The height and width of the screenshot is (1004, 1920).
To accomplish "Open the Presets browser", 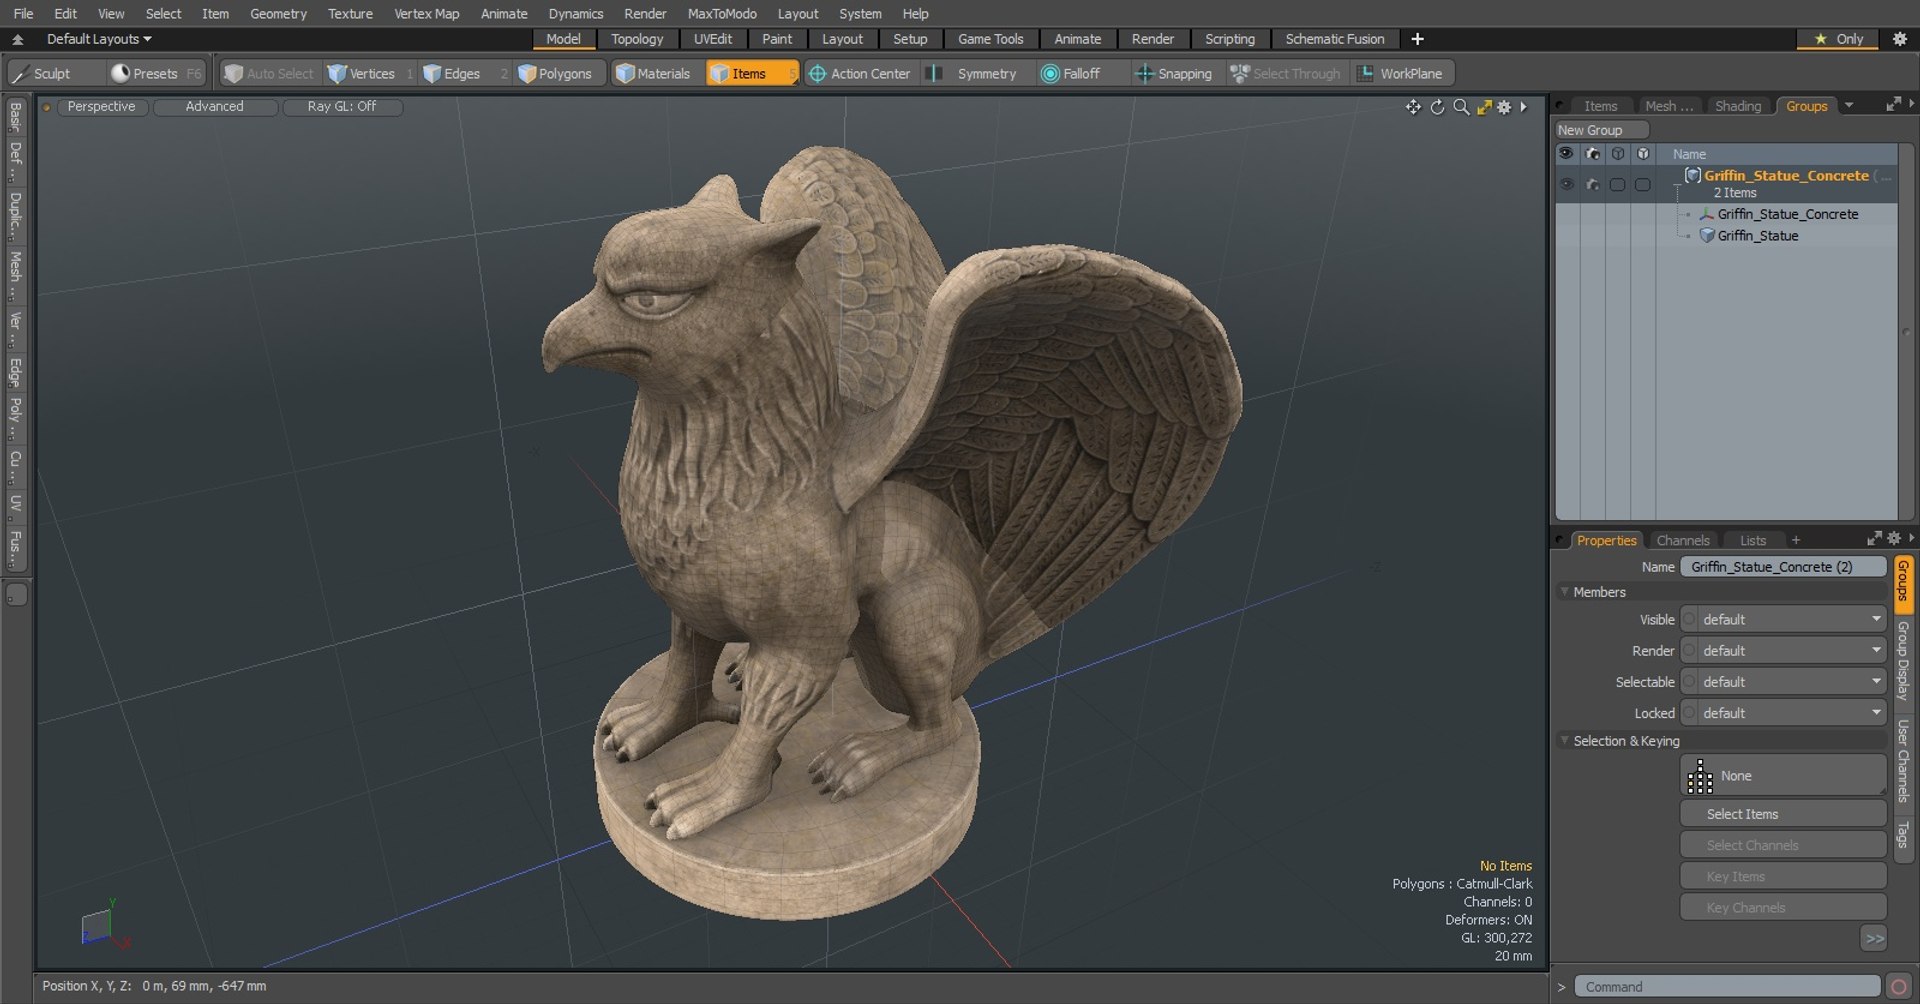I will point(155,73).
